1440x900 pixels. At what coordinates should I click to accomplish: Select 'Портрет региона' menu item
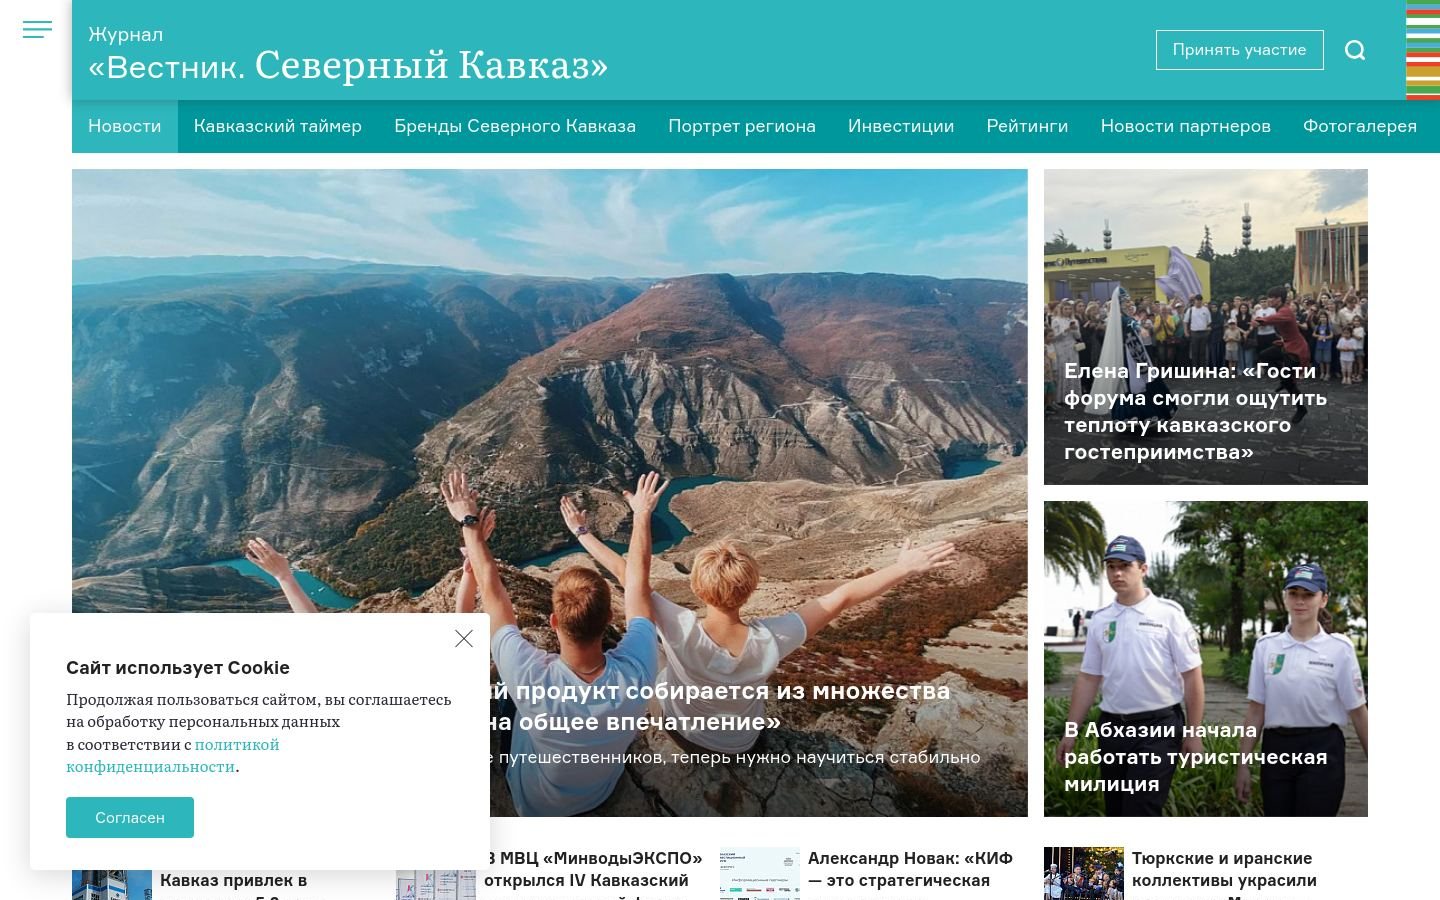click(x=742, y=126)
